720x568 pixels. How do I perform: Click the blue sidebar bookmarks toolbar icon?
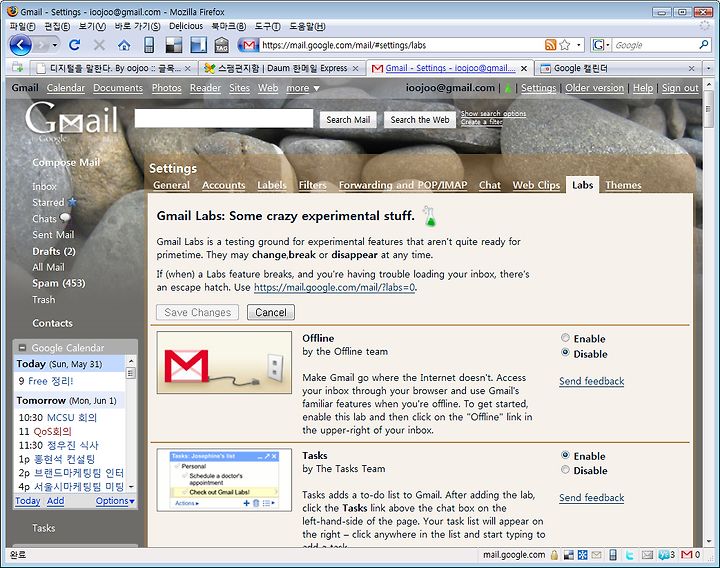pyautogui.click(x=198, y=45)
